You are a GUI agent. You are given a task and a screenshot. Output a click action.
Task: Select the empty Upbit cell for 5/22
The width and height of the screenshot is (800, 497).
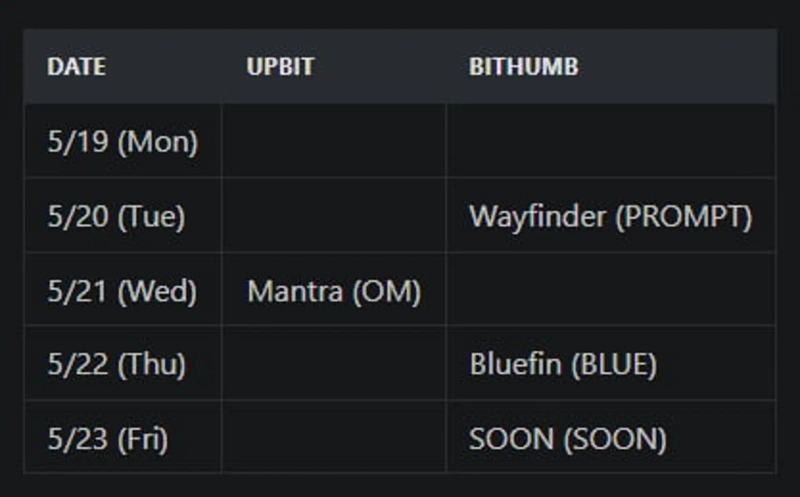[x=333, y=365]
